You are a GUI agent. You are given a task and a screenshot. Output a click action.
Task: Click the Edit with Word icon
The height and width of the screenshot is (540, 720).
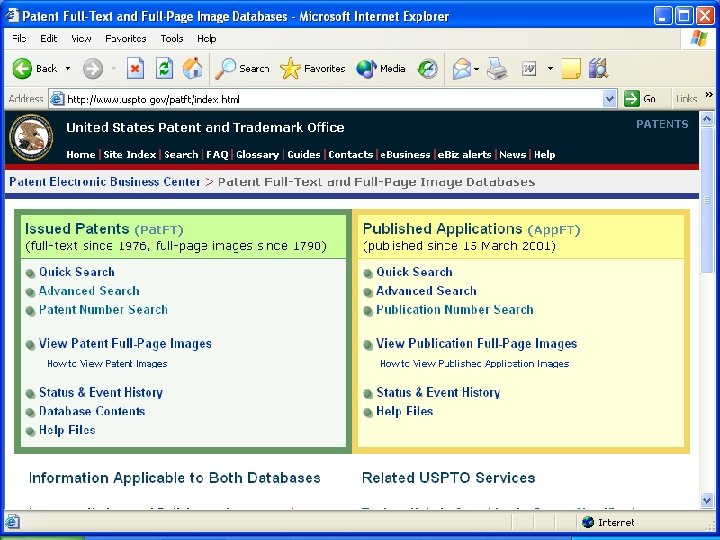point(529,69)
